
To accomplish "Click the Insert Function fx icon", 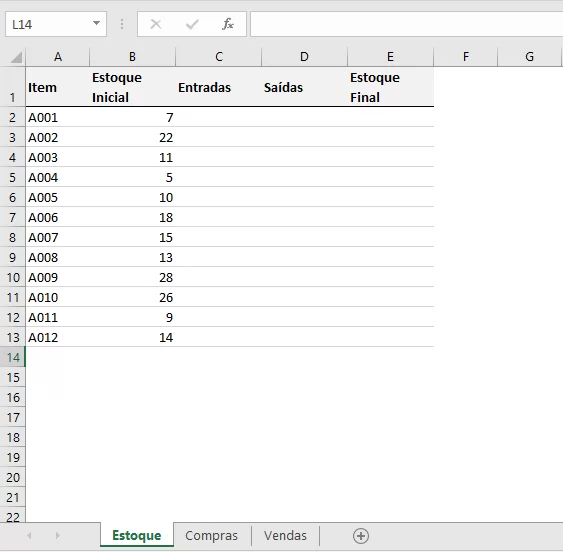I will (x=228, y=24).
